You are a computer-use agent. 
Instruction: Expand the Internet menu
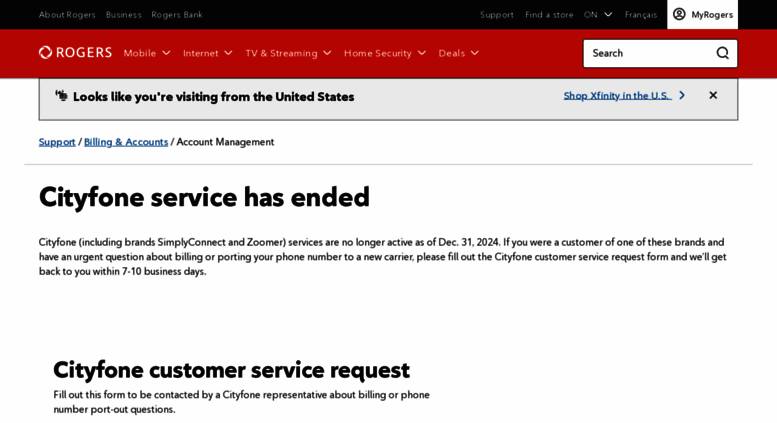tap(207, 53)
